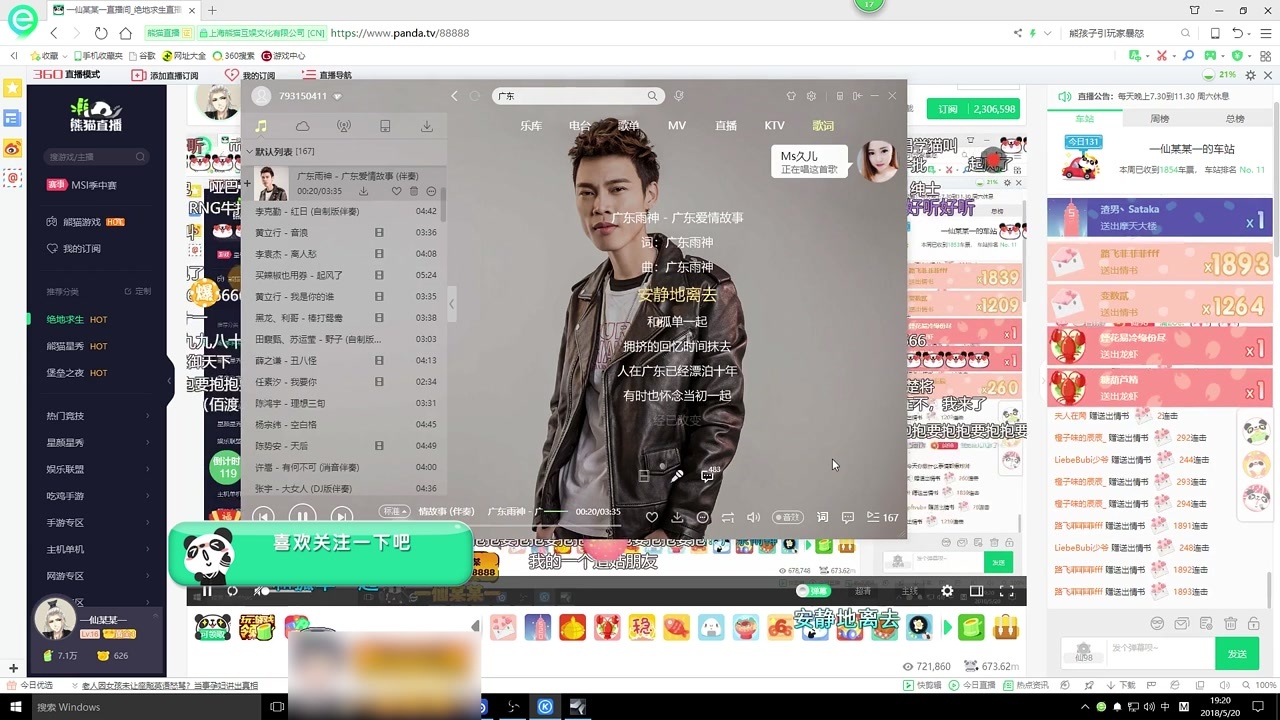Viewport: 1280px width, 720px height.
Task: Click the music search field containing 广东
Action: (x=577, y=96)
